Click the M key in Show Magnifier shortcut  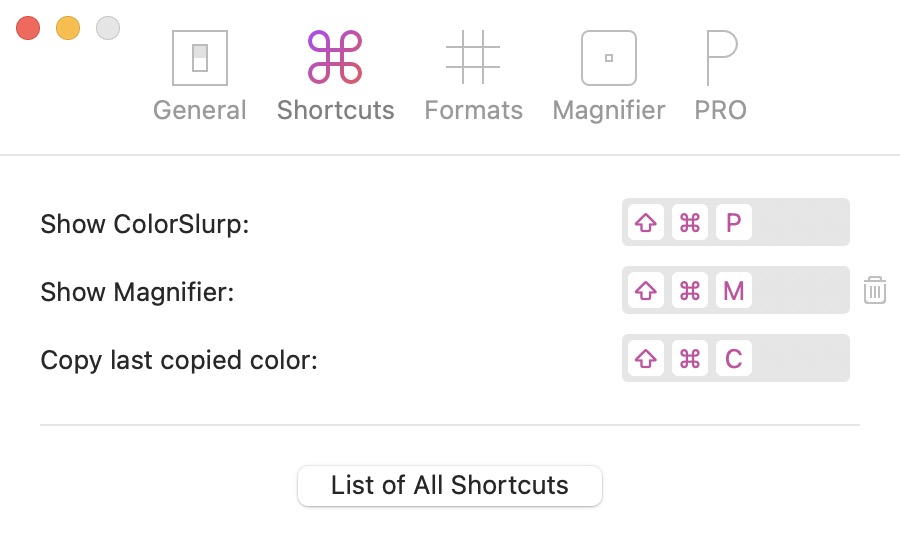(733, 291)
